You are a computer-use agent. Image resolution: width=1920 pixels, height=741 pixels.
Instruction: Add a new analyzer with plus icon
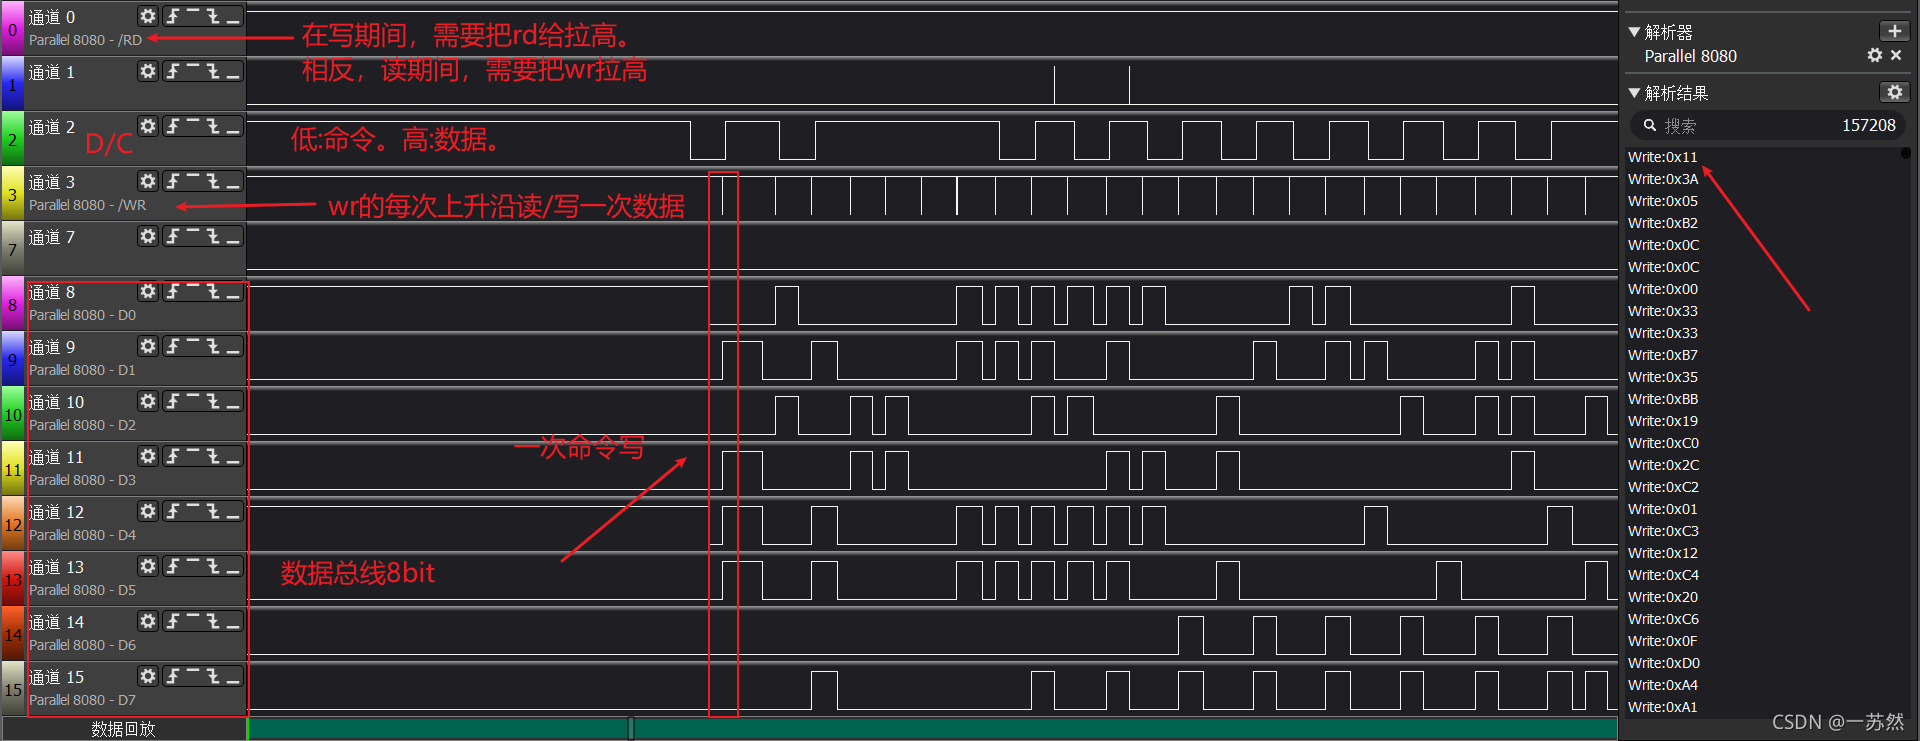point(1894,31)
